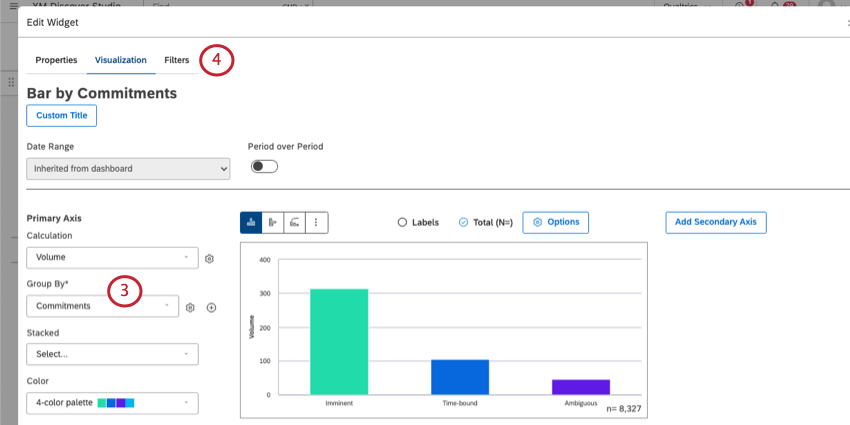Open the Stacked Select dropdown

(112, 354)
